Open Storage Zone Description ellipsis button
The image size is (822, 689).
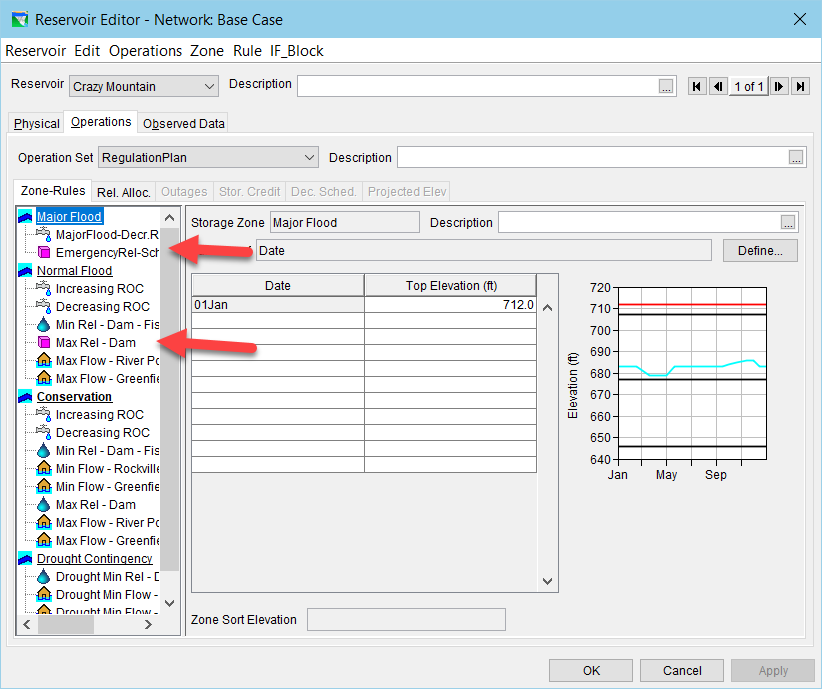tap(788, 223)
